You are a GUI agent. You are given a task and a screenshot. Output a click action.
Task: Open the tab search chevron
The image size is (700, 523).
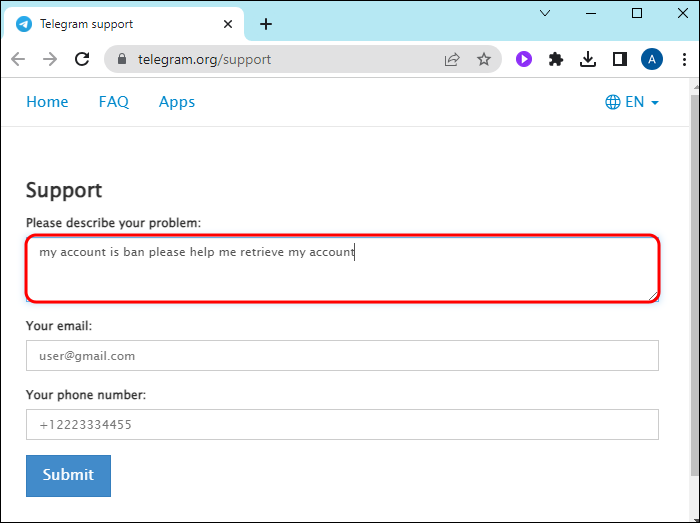pos(545,13)
